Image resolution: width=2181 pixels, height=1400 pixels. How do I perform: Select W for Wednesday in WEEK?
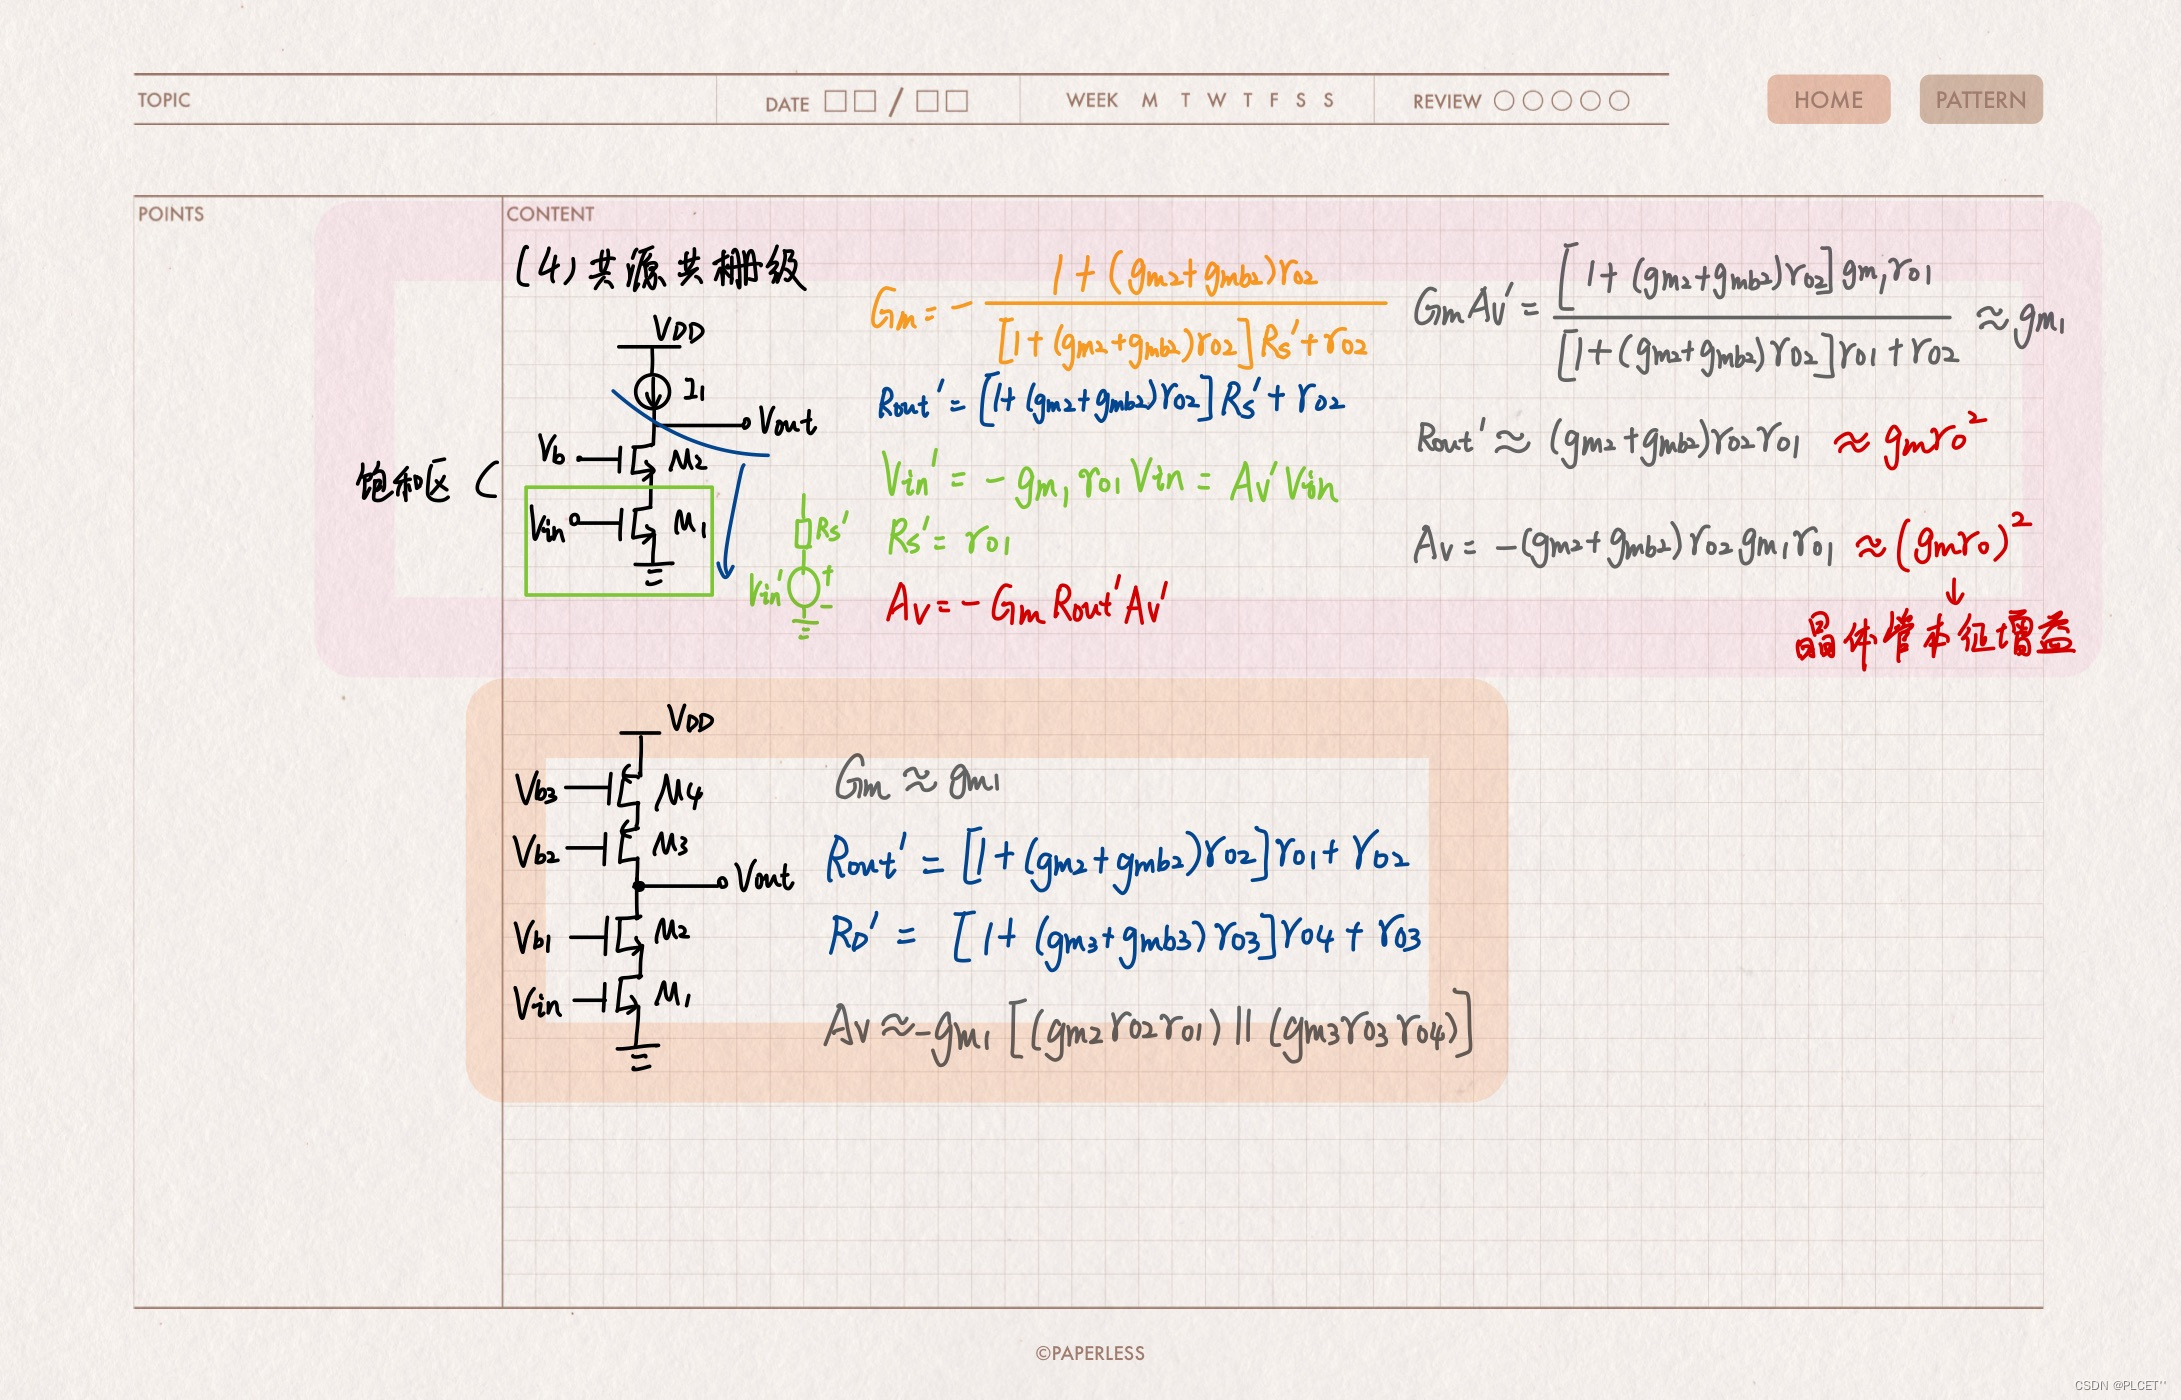click(x=1216, y=100)
